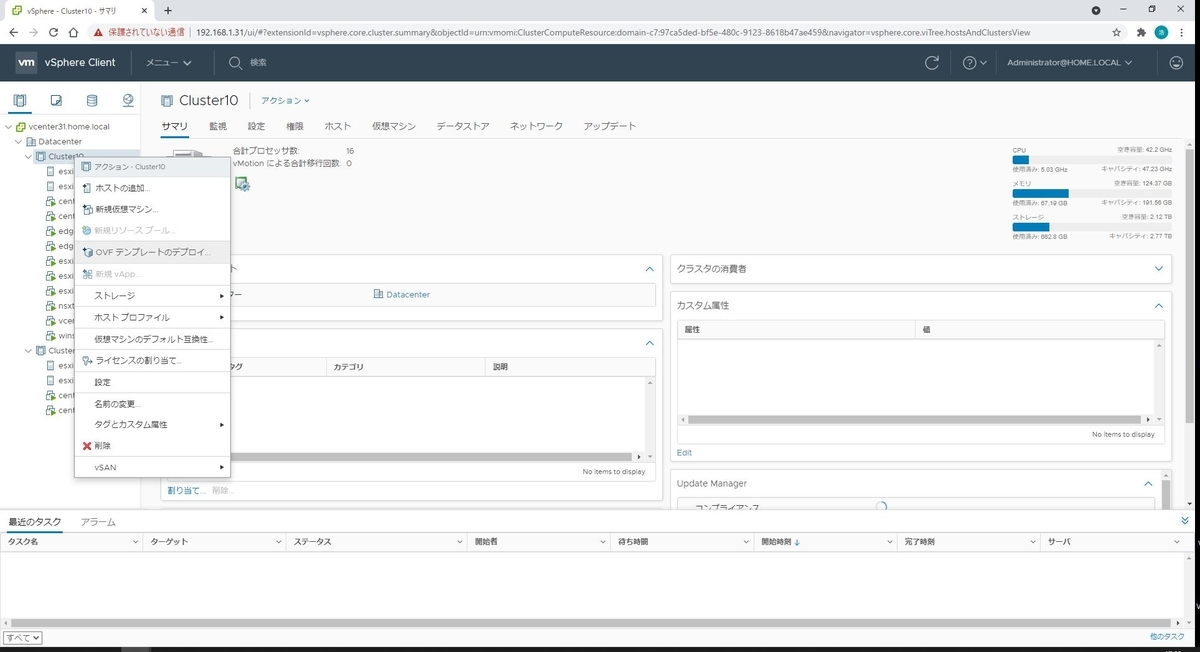The image size is (1200, 652).
Task: Expand the クラスタの消費者 card
Action: point(1159,268)
